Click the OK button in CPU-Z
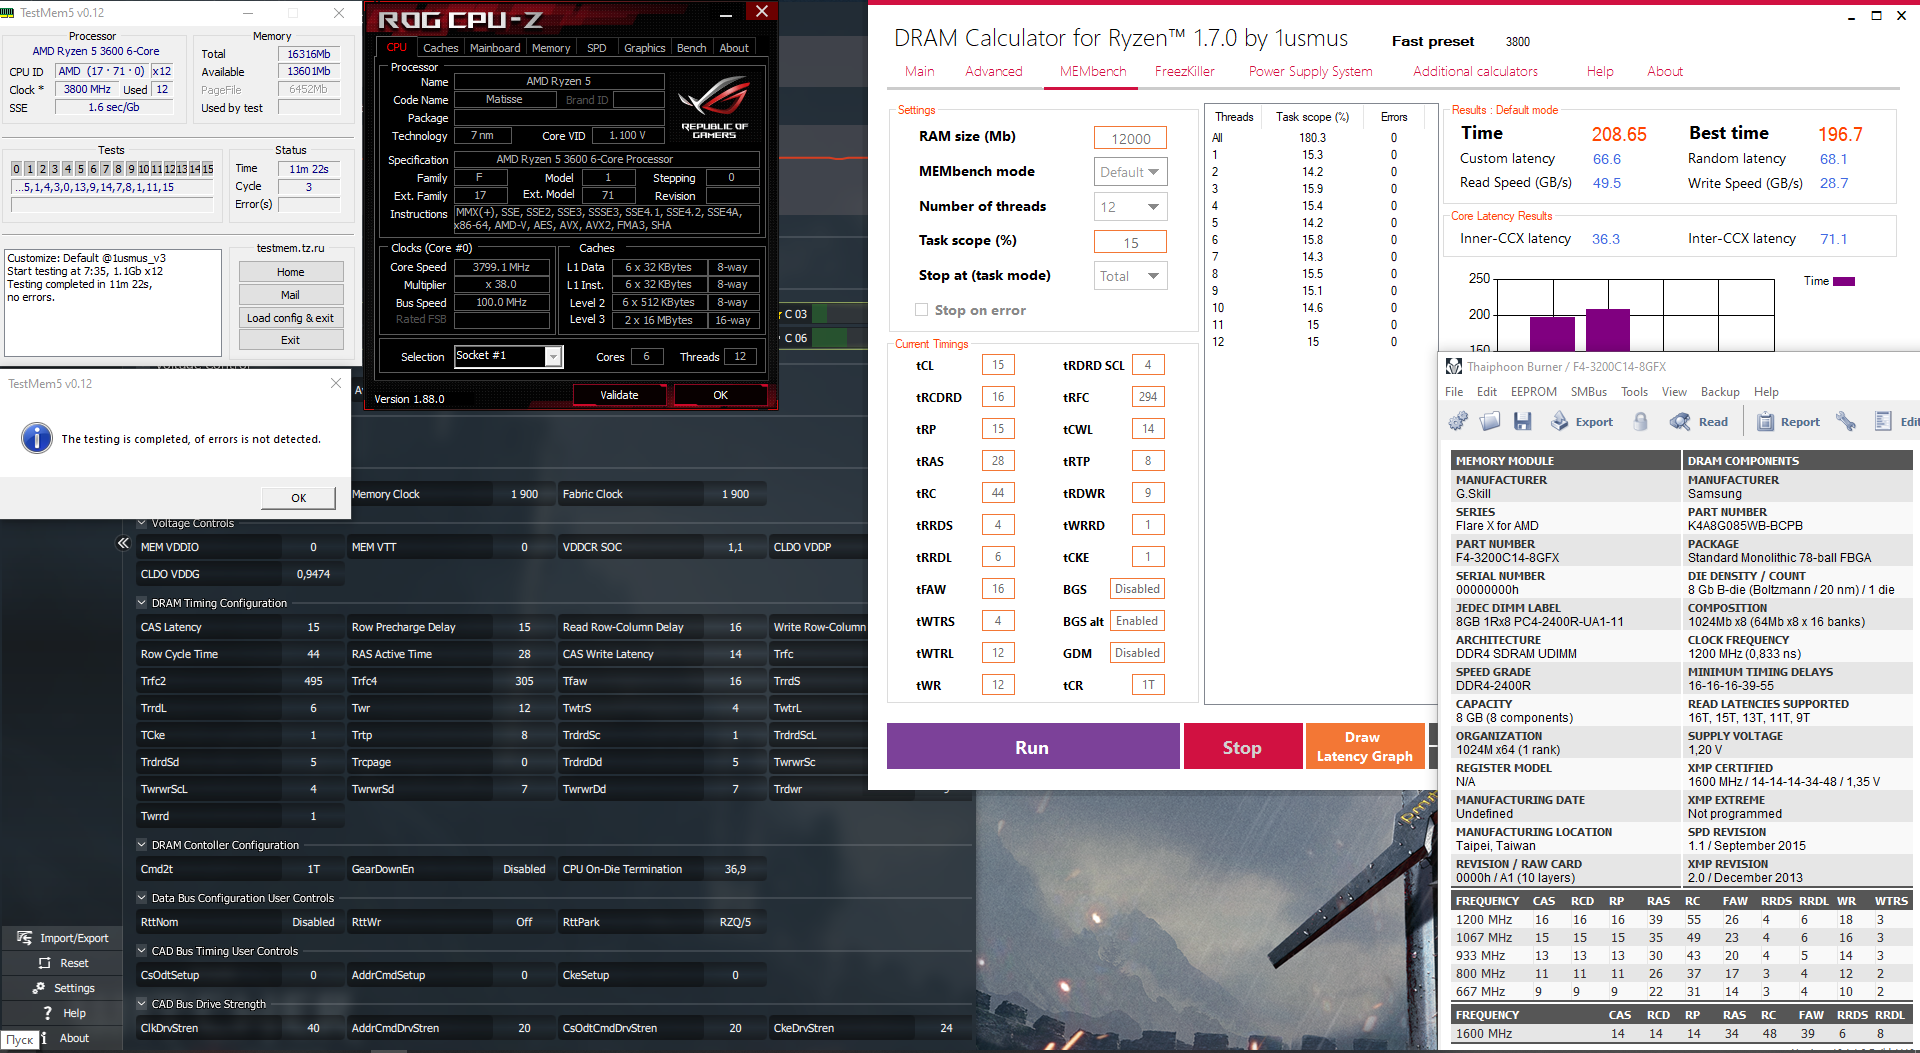1920x1053 pixels. 720,395
